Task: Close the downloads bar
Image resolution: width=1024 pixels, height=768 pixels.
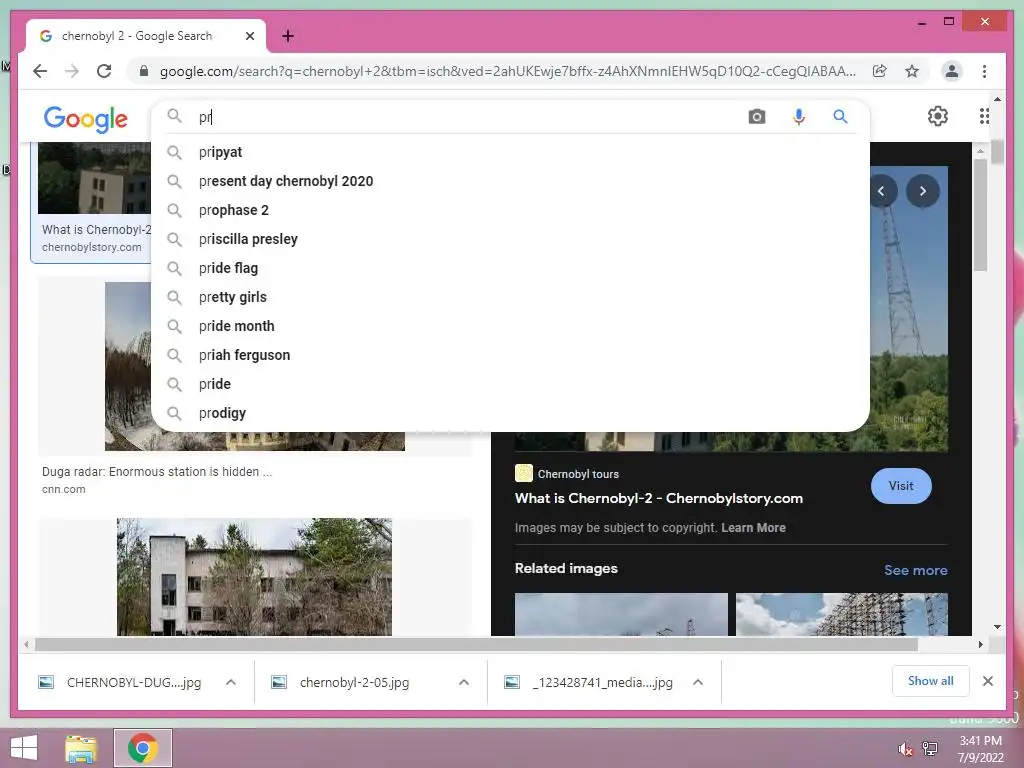Action: coord(988,681)
